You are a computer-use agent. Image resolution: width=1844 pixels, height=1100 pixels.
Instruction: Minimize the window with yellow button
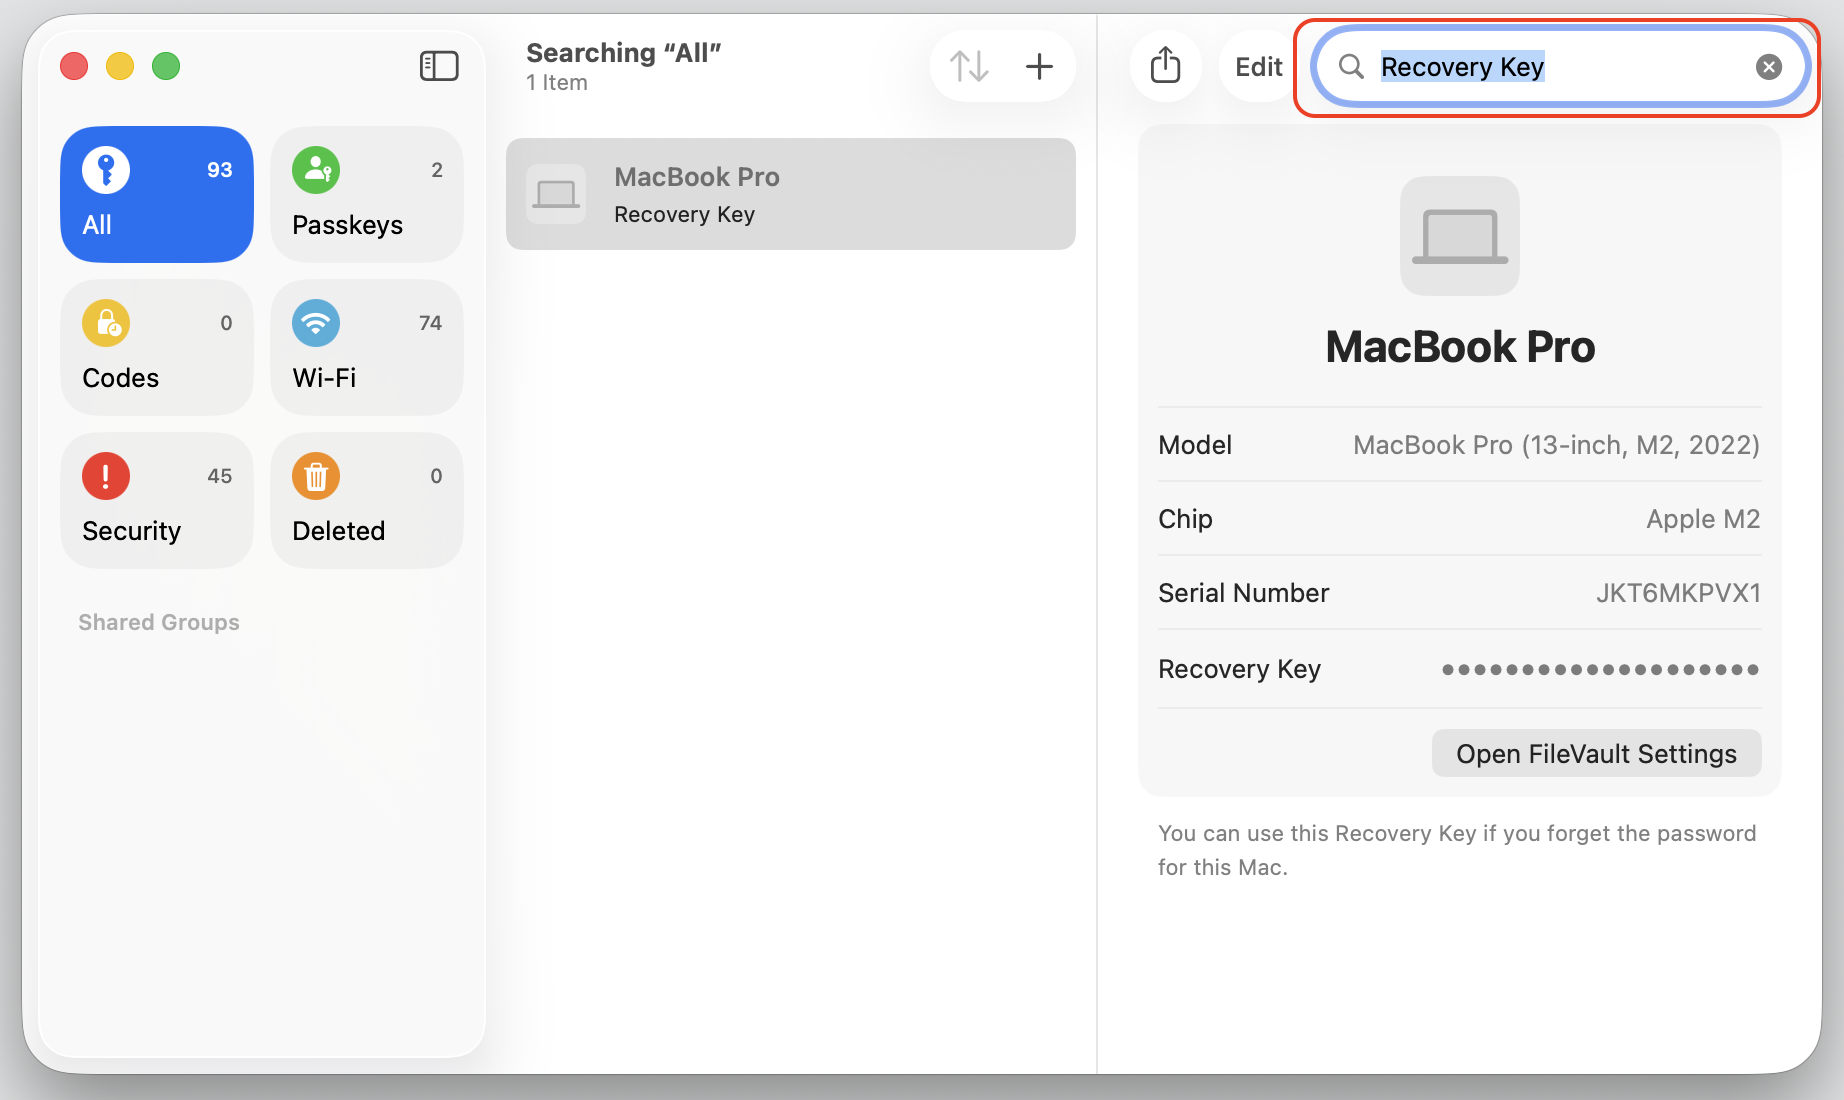tap(120, 66)
